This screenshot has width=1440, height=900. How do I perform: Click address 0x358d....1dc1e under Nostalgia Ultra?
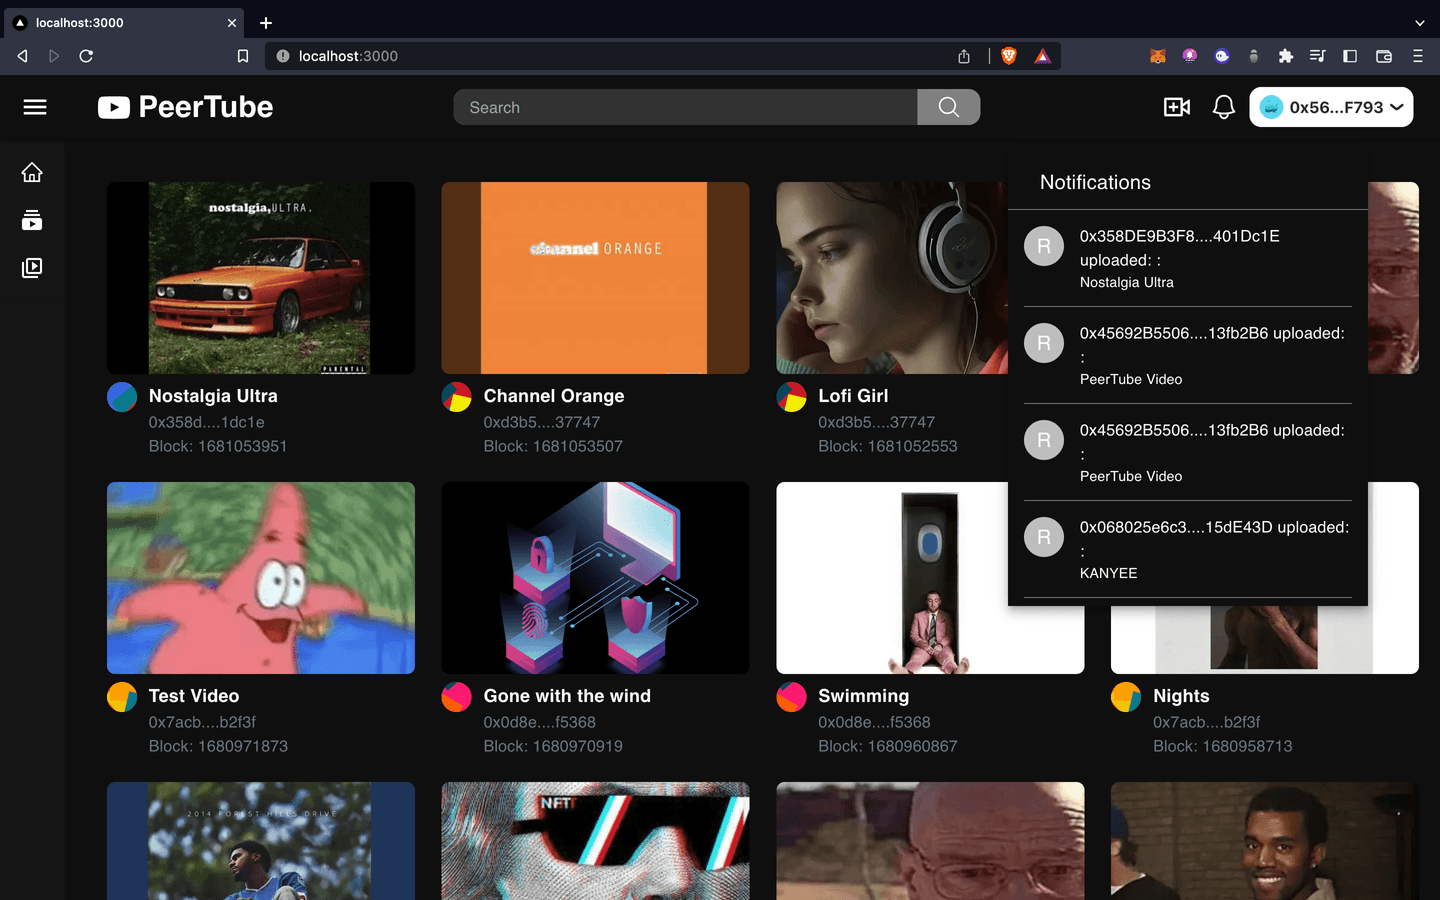click(207, 422)
